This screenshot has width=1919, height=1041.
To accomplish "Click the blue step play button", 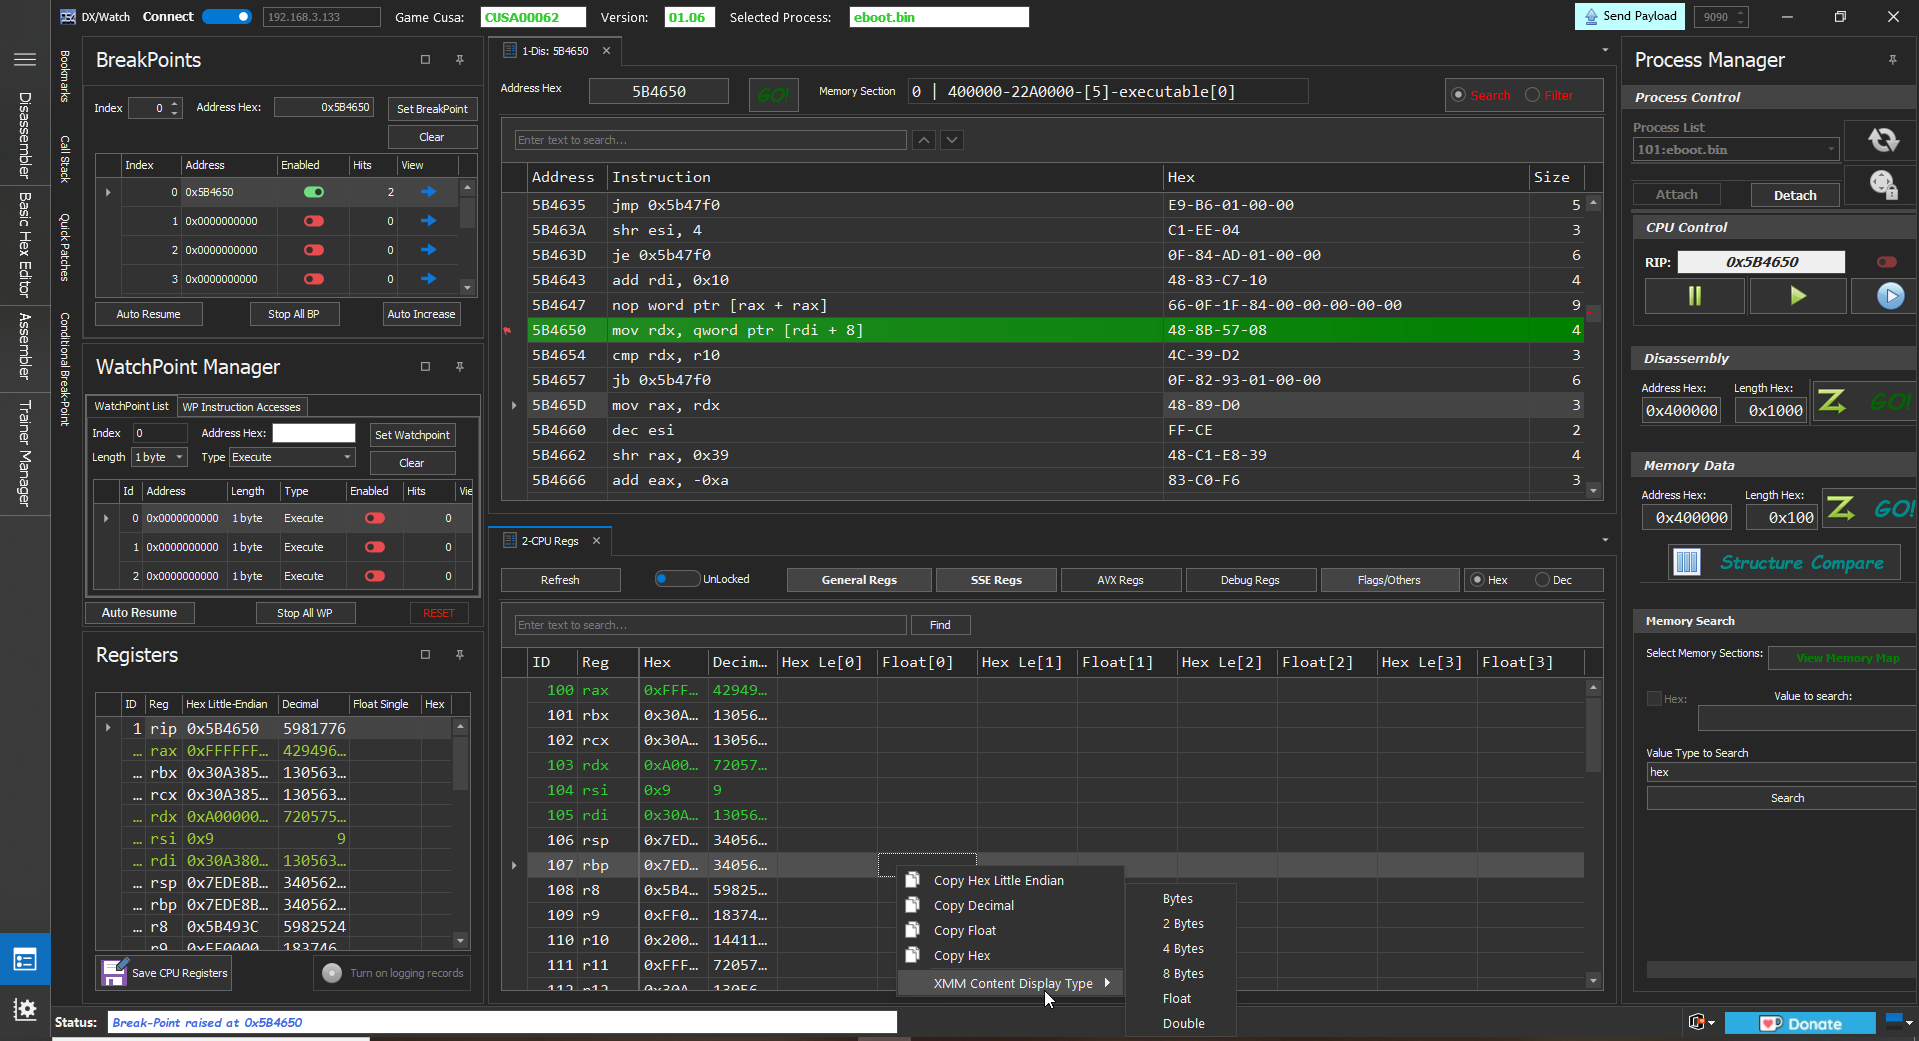I will tap(1890, 296).
